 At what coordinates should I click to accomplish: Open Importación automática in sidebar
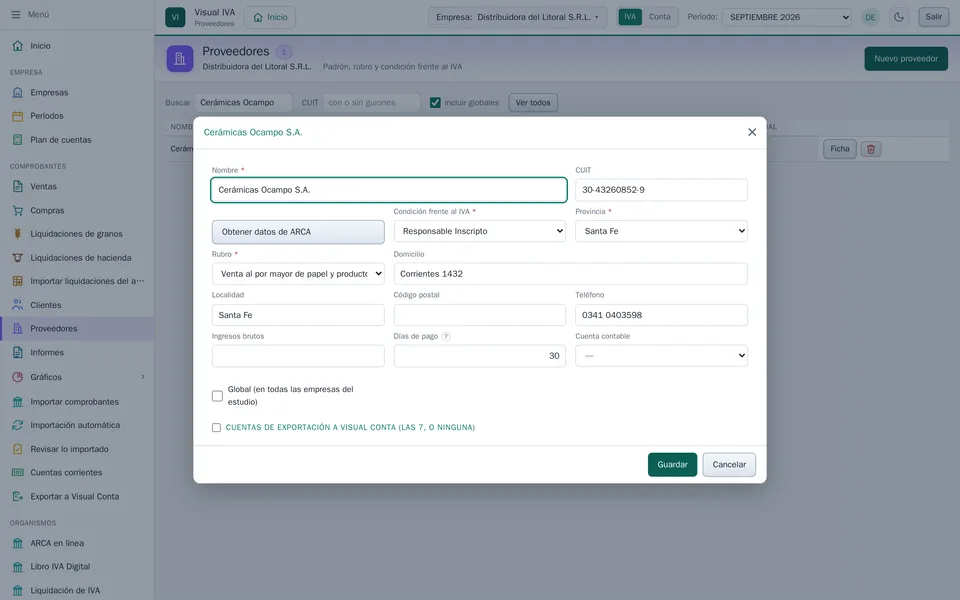click(x=77, y=425)
